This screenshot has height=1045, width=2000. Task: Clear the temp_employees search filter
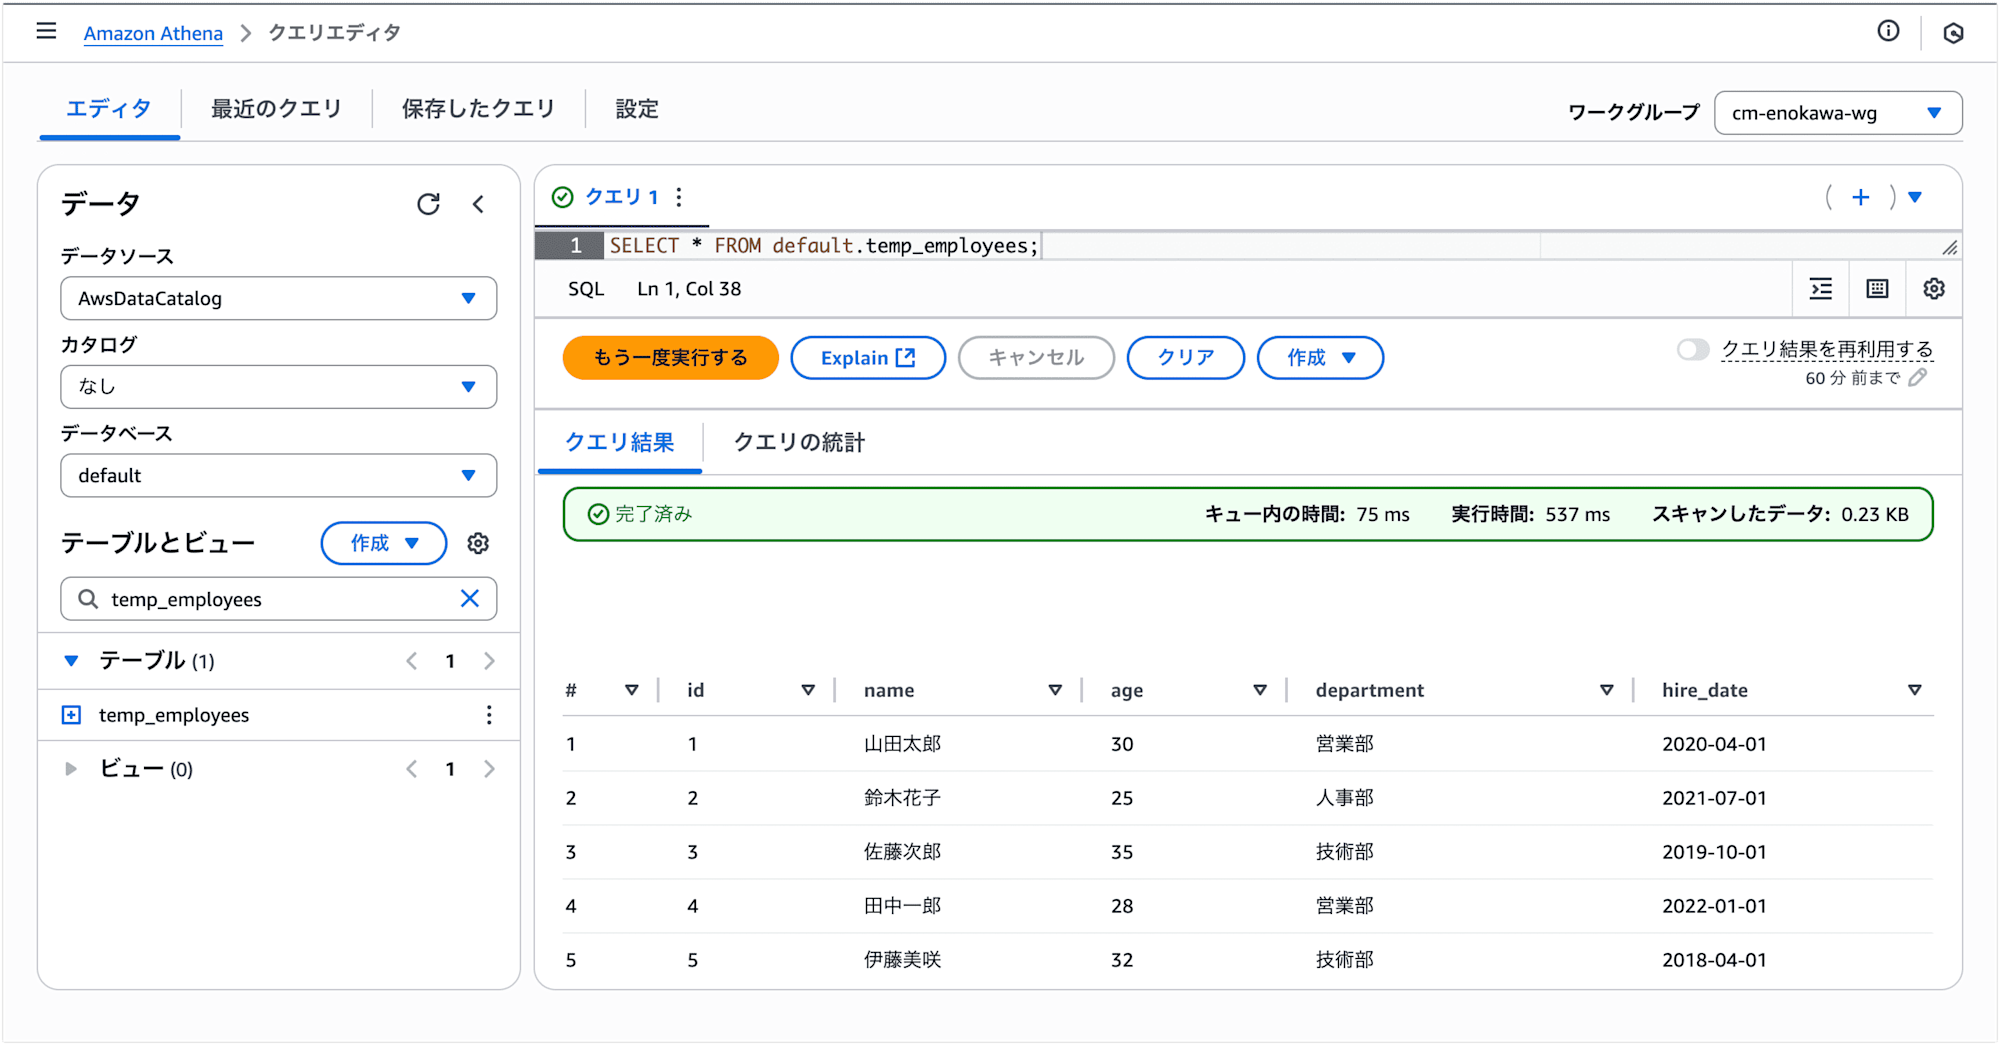(470, 598)
